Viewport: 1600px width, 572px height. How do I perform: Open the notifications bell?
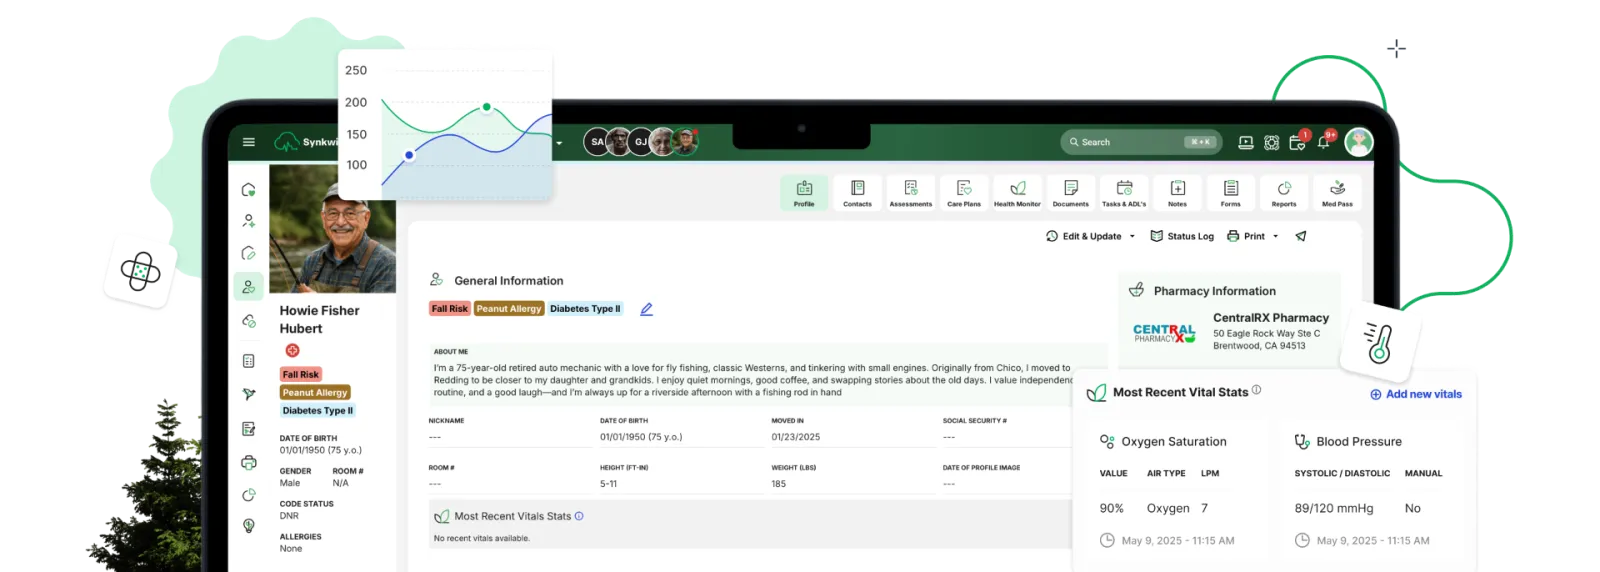(x=1324, y=142)
